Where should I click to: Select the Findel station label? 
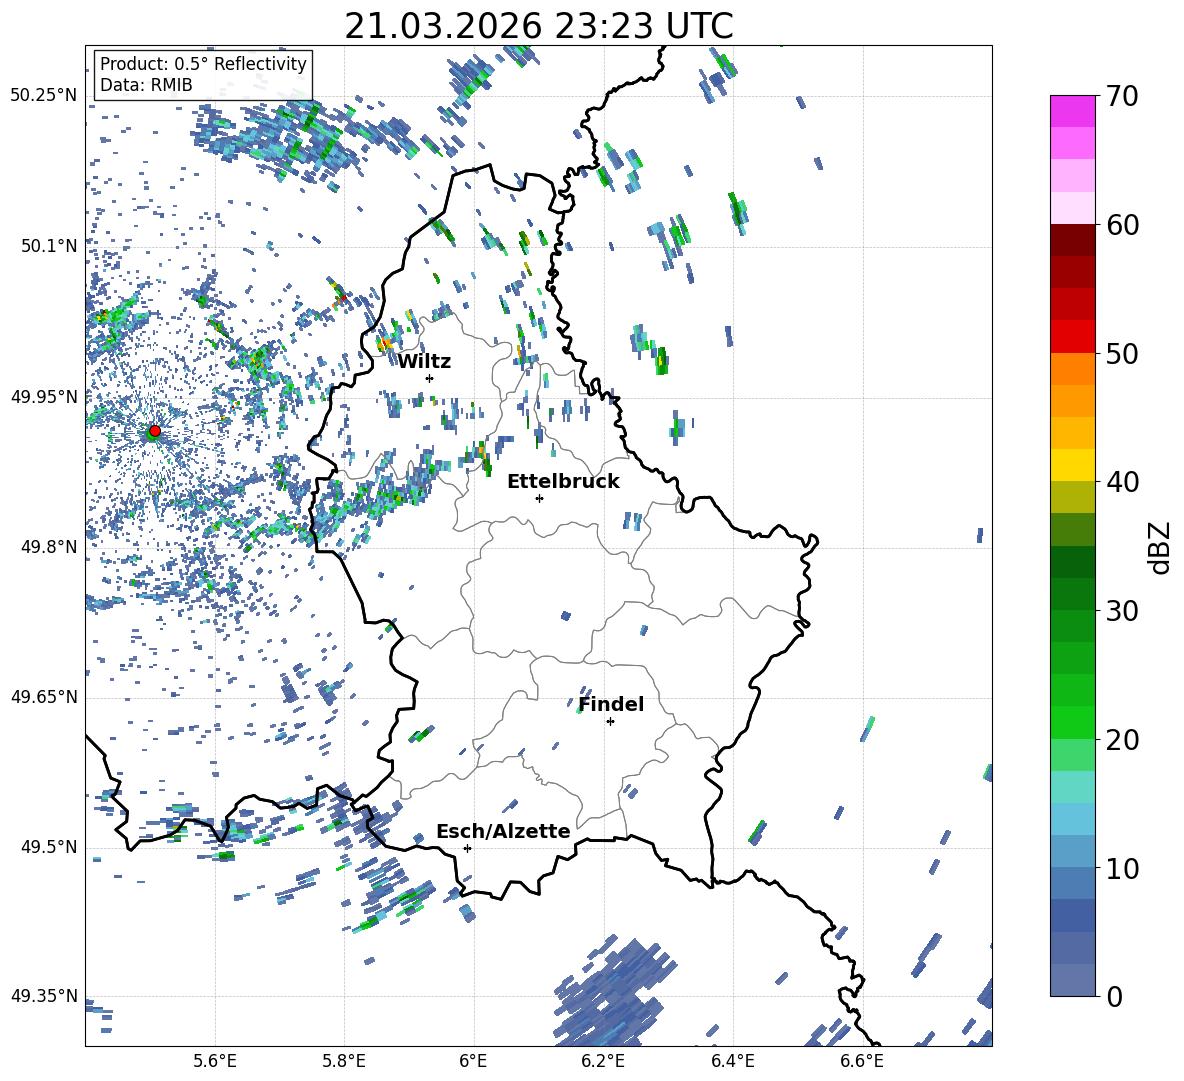click(611, 704)
